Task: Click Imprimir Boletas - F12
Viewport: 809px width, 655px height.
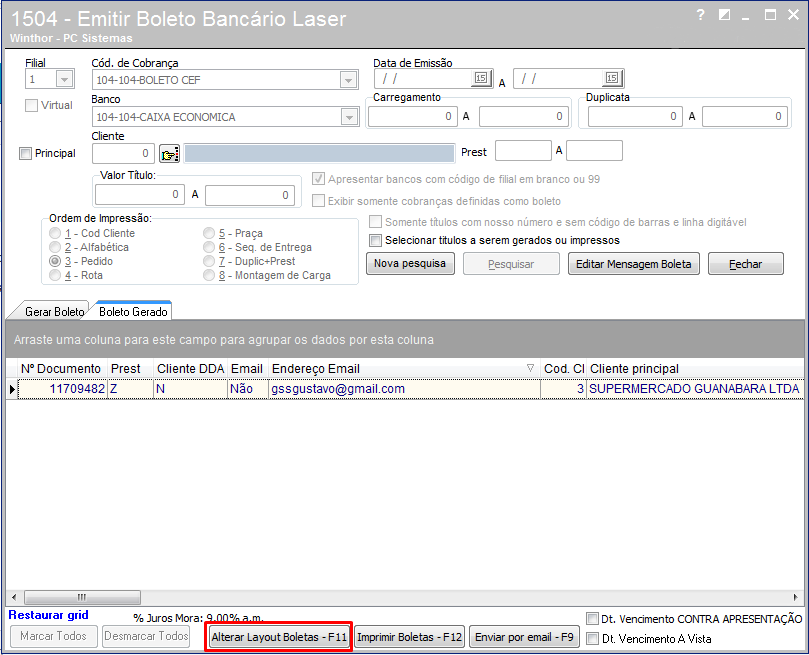Action: (x=410, y=637)
